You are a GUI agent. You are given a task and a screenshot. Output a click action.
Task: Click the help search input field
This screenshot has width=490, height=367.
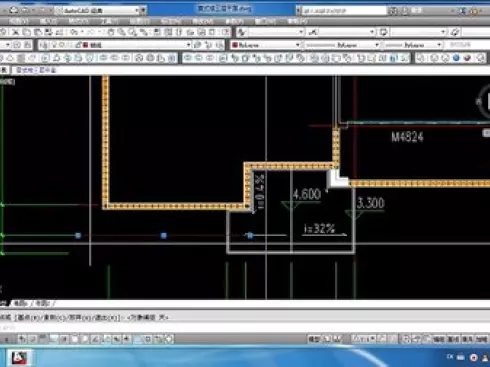(x=343, y=11)
